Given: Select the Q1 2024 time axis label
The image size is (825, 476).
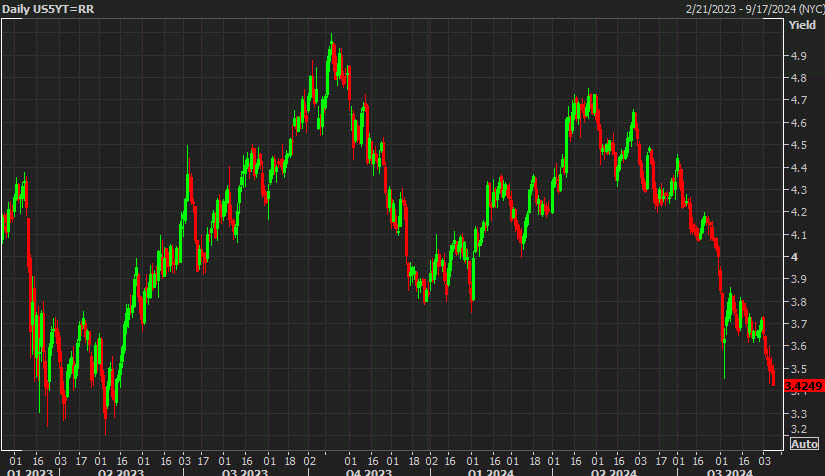Looking at the screenshot, I should pyautogui.click(x=491, y=472).
